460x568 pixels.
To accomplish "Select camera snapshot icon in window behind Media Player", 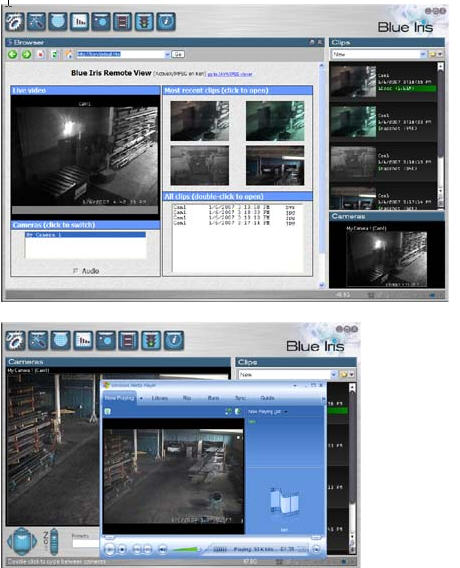I will (106, 341).
